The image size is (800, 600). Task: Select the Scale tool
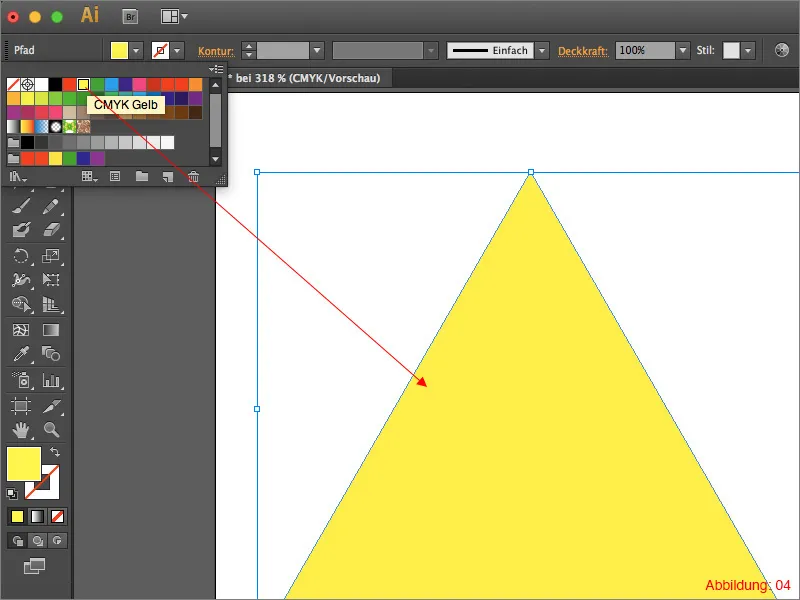pyautogui.click(x=51, y=255)
